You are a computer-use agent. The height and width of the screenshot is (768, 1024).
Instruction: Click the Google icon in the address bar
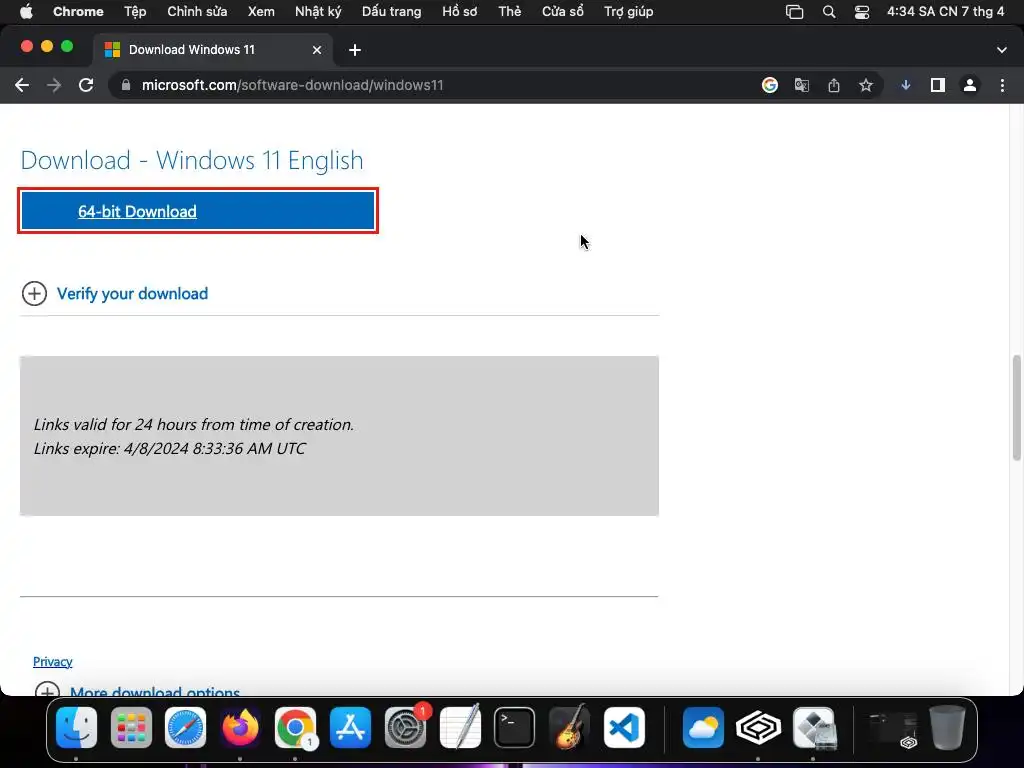[x=770, y=85]
